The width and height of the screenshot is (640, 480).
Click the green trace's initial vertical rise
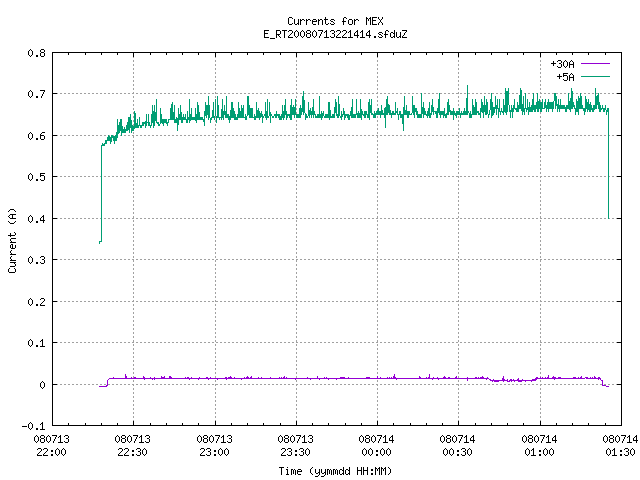[x=101, y=193]
